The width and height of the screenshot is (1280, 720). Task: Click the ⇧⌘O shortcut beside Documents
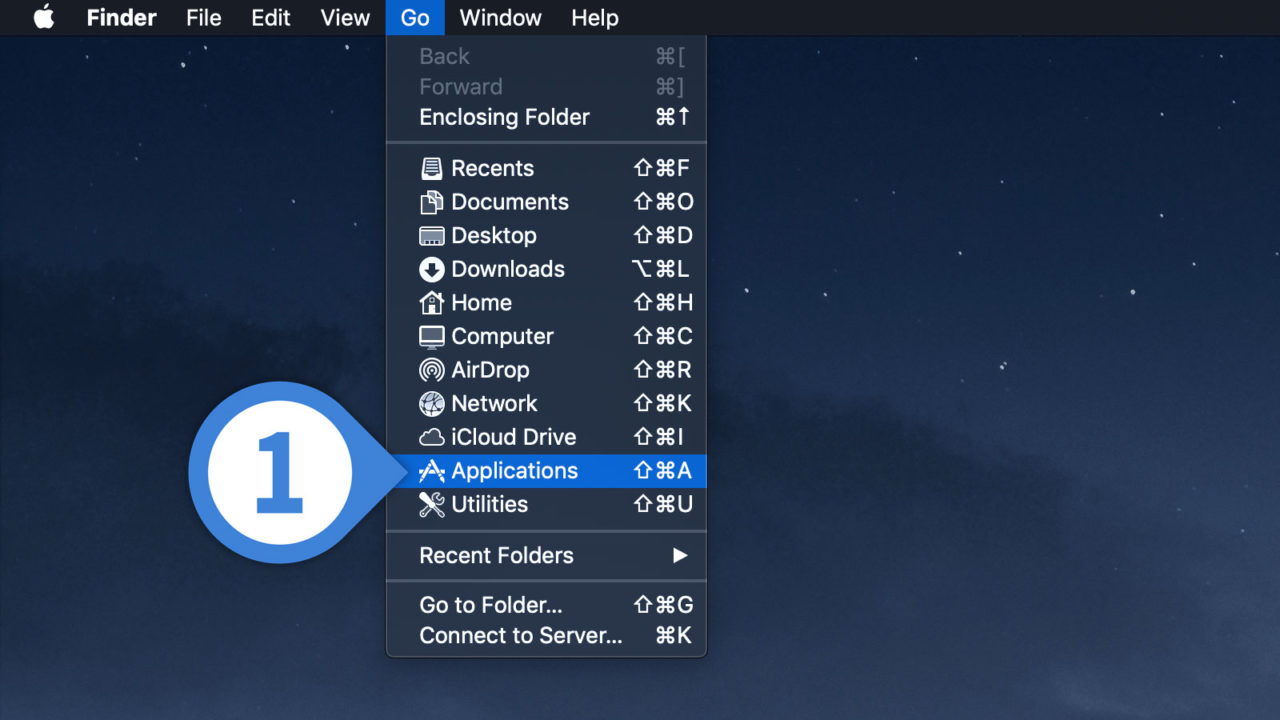(x=663, y=202)
